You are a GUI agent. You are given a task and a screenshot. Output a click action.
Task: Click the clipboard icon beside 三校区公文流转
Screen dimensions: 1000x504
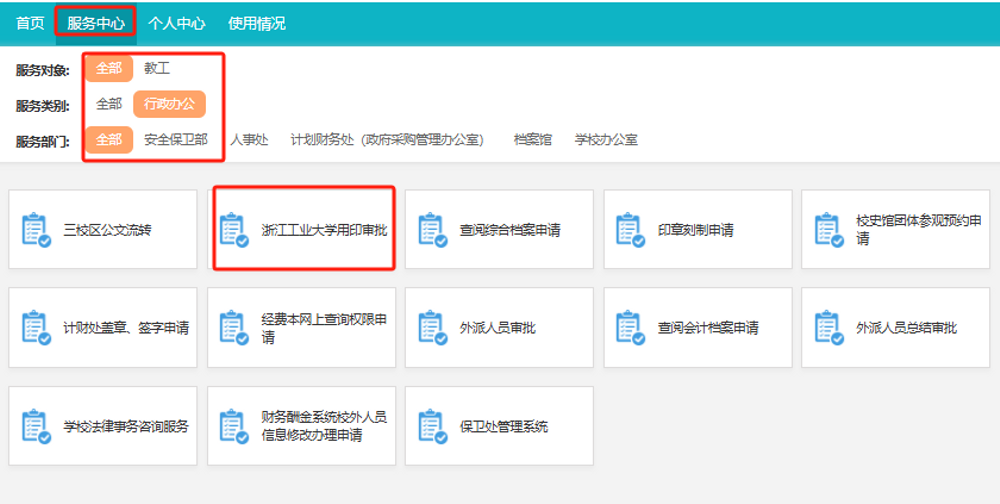point(37,230)
